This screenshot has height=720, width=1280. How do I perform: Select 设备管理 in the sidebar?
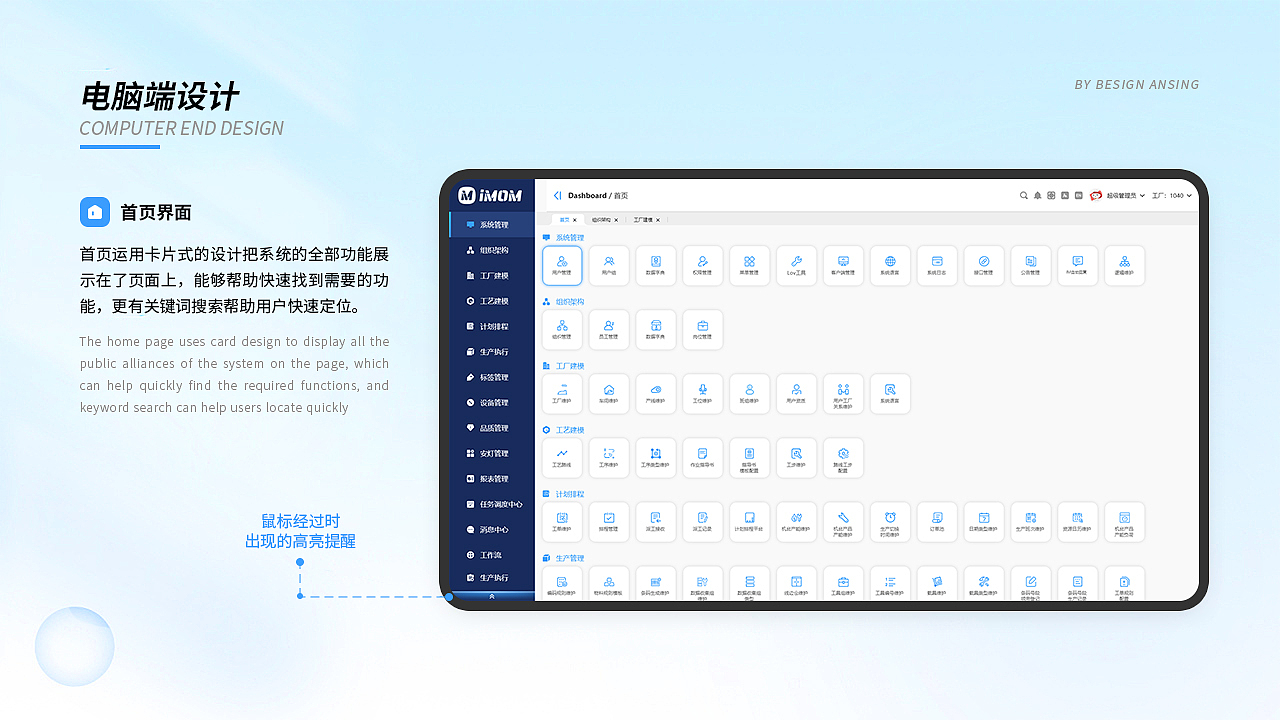(x=492, y=403)
